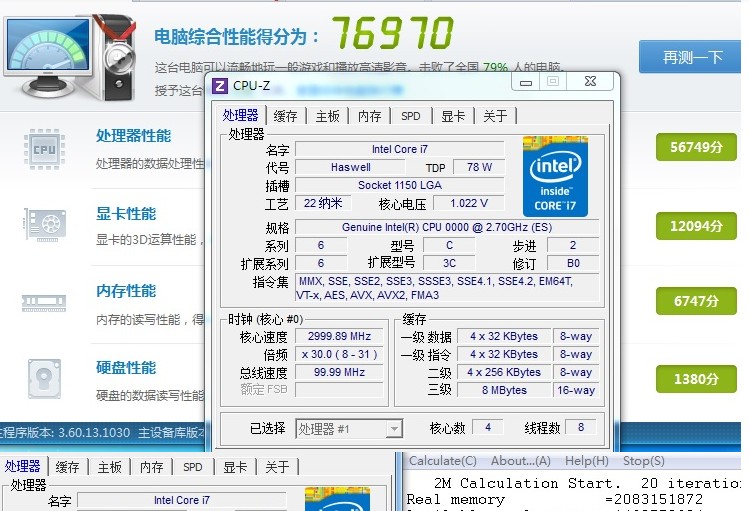
Task: Click the 名字 field showing Intel Core i7
Action: click(400, 149)
